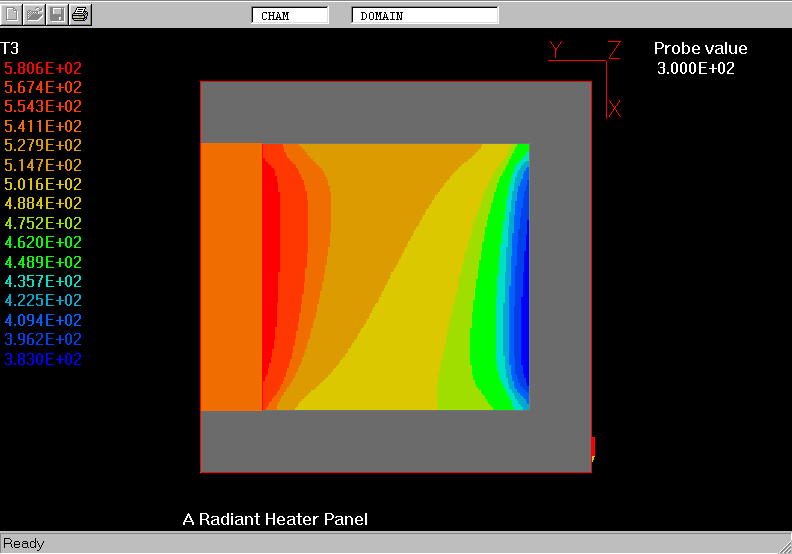
Task: Click the 3.830E+02 blue legend value
Action: 44,359
